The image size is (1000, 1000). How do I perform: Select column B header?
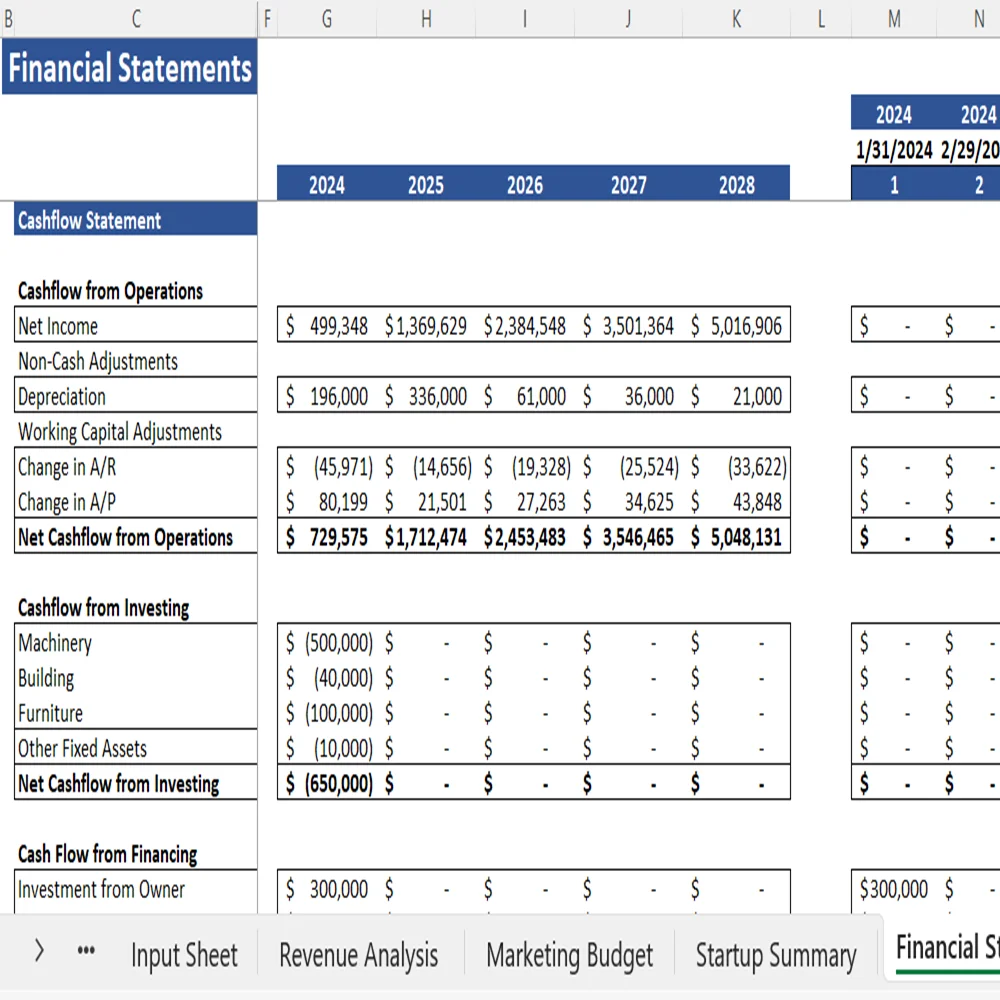click(6, 17)
